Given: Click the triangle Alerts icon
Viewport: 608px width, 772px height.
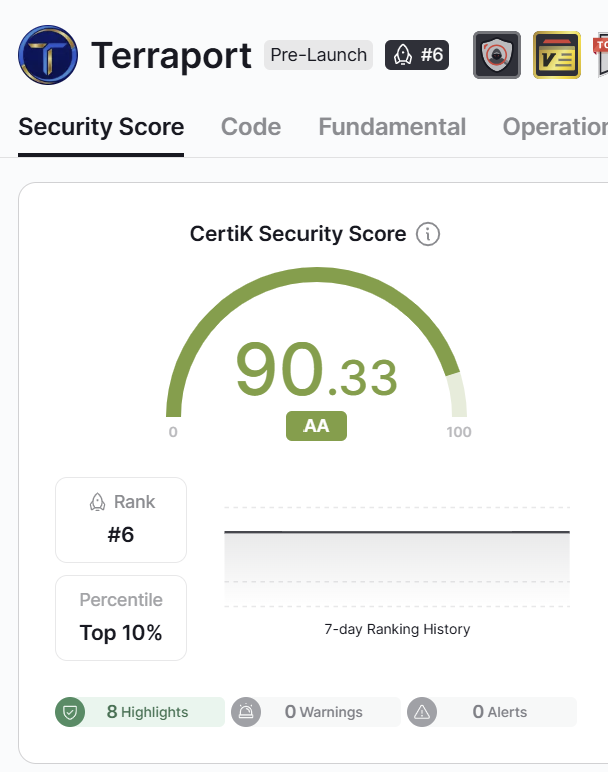Looking at the screenshot, I should [x=422, y=712].
